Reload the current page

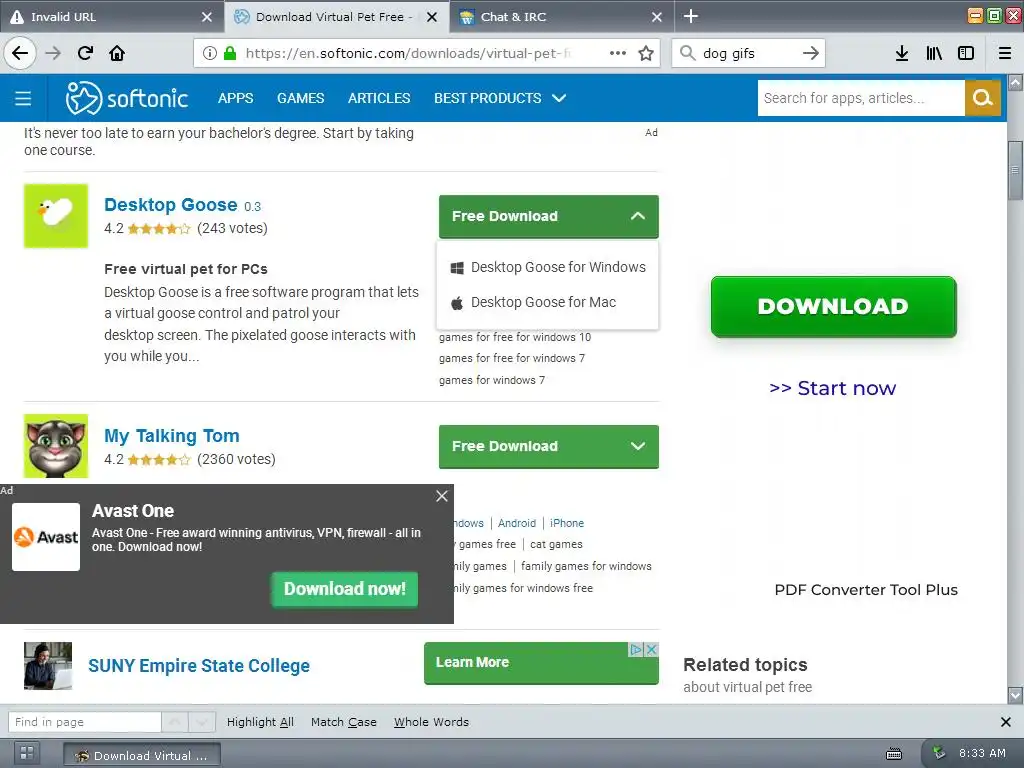click(x=85, y=53)
